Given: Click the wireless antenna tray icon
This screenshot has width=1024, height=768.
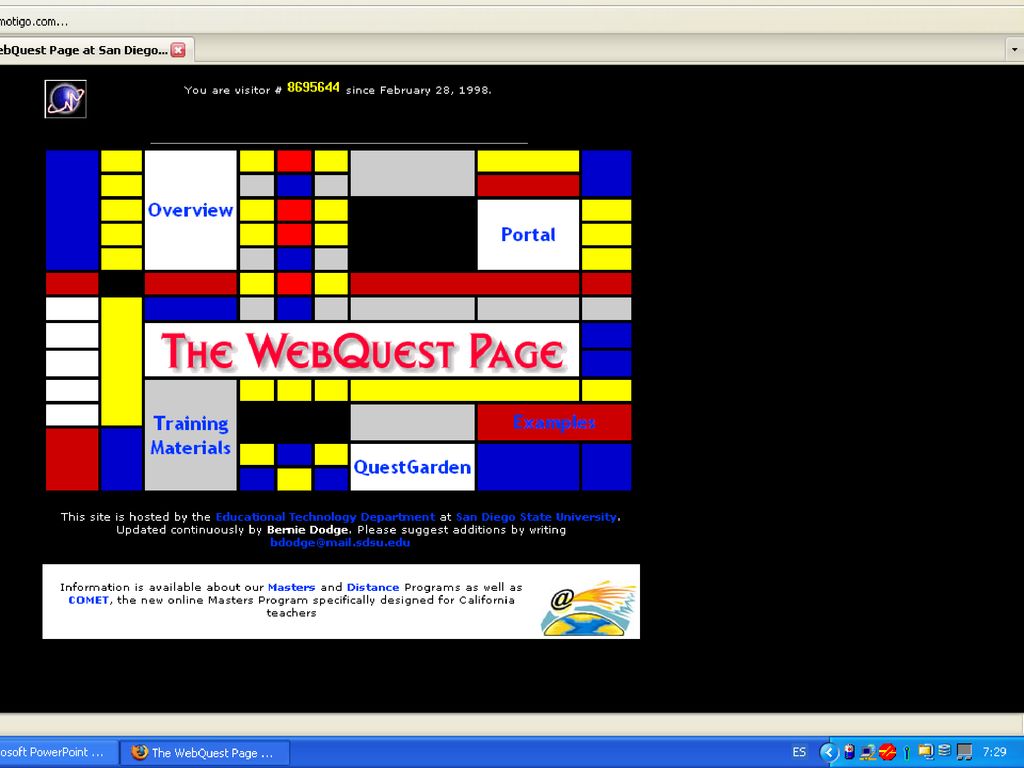Looking at the screenshot, I should pyautogui.click(x=906, y=753).
